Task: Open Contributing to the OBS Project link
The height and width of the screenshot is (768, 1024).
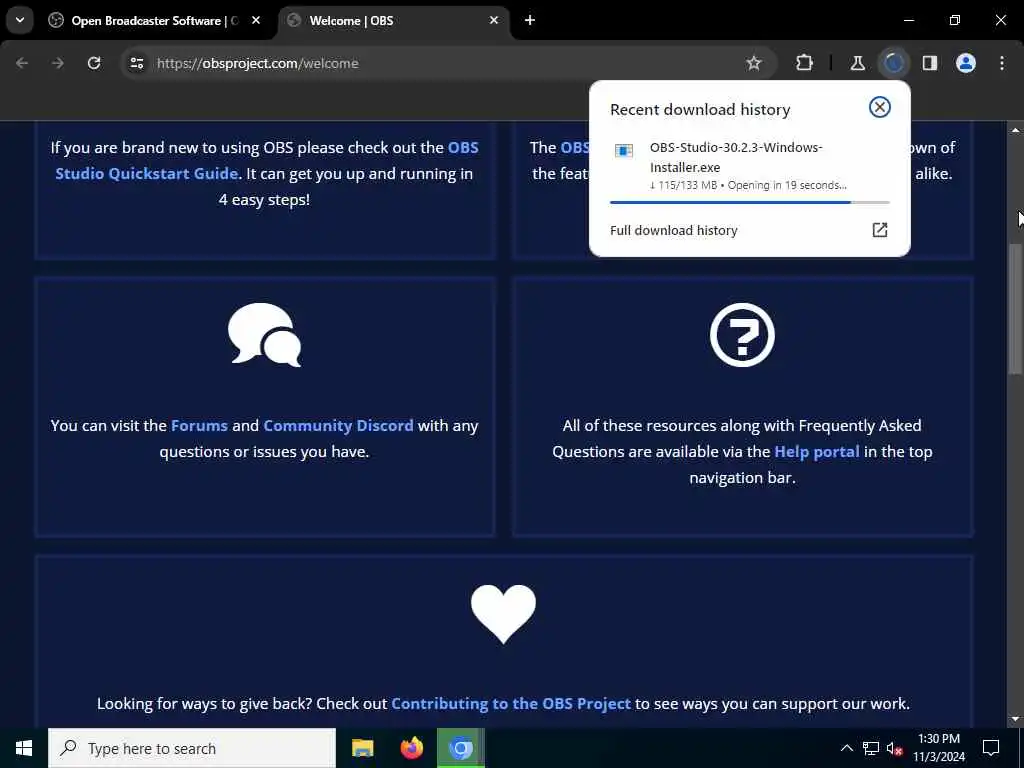Action: pos(511,704)
